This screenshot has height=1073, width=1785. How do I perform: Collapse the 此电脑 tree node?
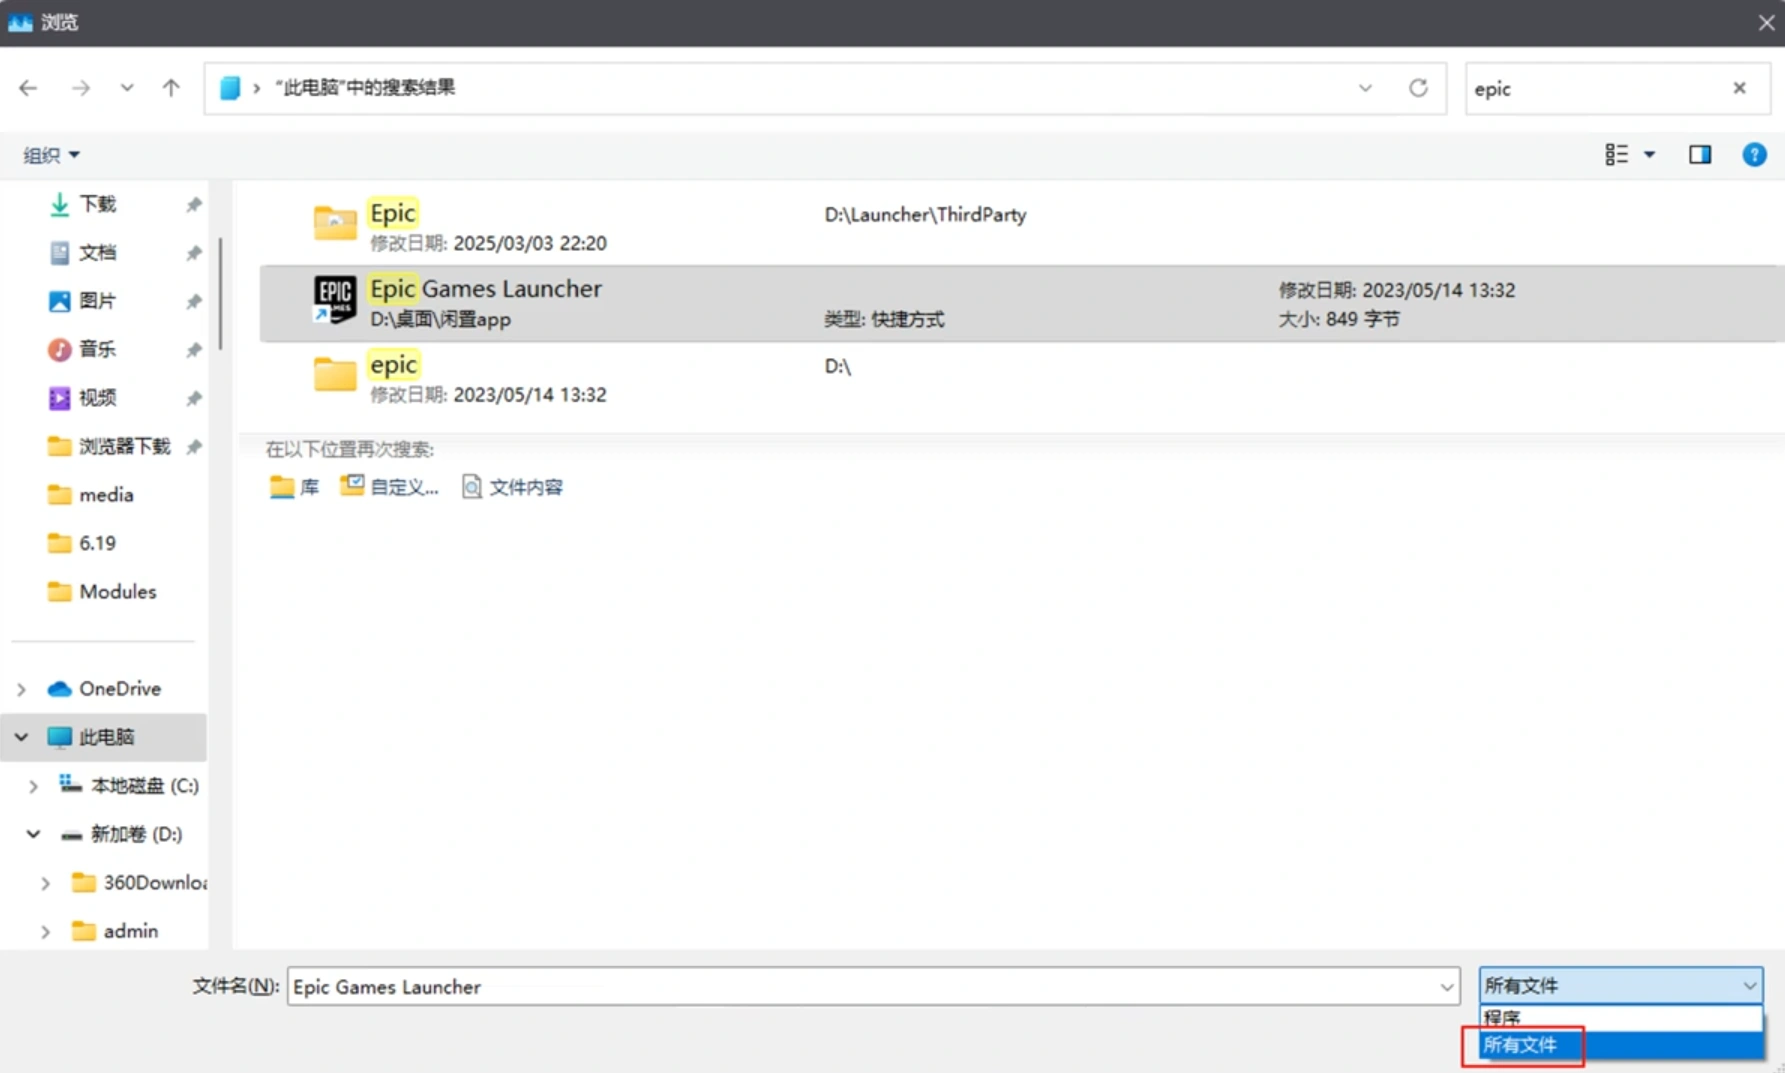(x=21, y=737)
